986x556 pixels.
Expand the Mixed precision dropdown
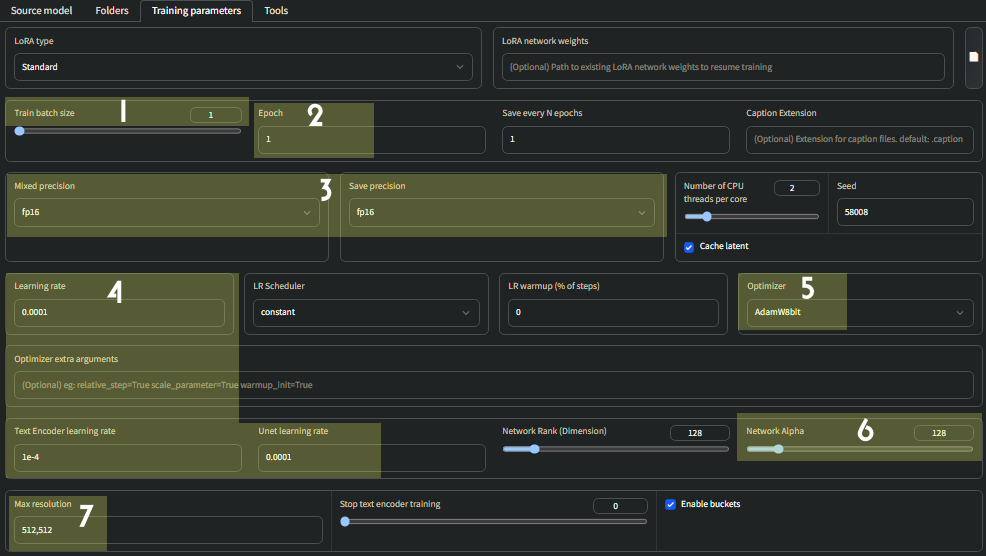(x=167, y=212)
